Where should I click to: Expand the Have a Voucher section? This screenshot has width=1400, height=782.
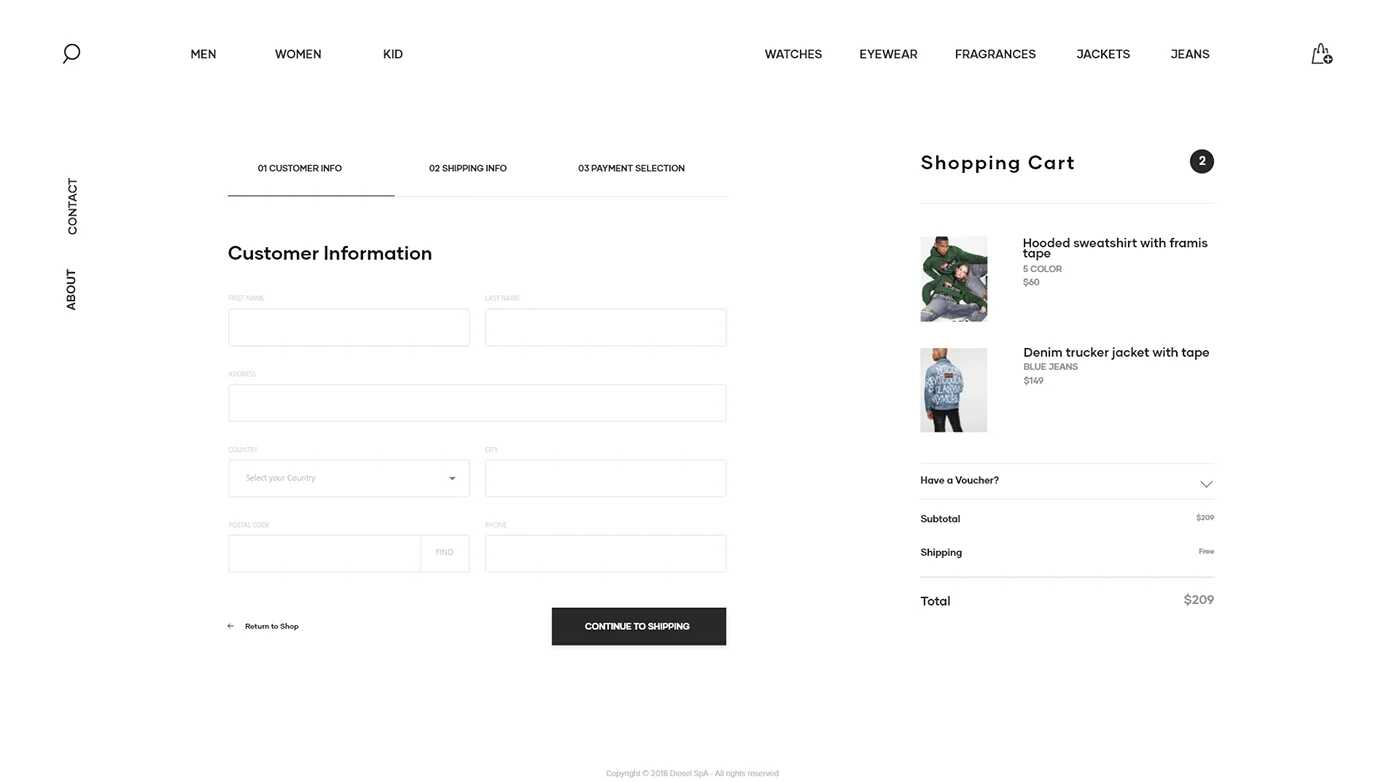tap(1206, 483)
